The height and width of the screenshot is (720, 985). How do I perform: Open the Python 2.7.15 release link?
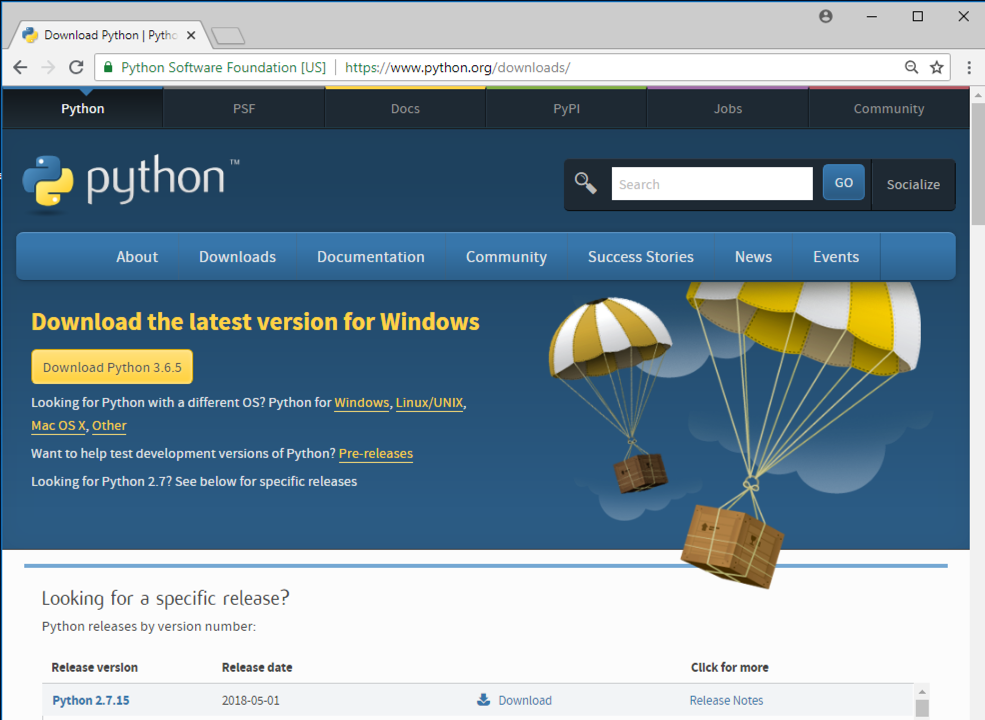click(91, 700)
